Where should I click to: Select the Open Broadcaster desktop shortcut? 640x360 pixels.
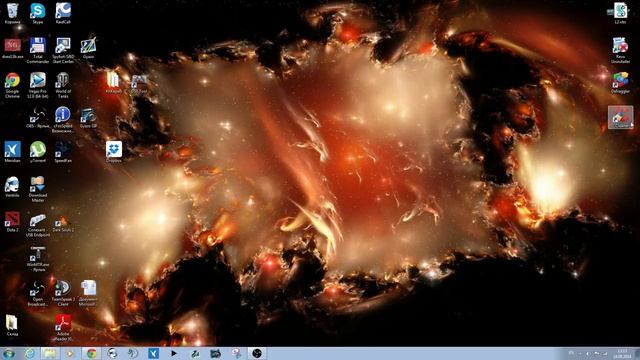click(38, 293)
